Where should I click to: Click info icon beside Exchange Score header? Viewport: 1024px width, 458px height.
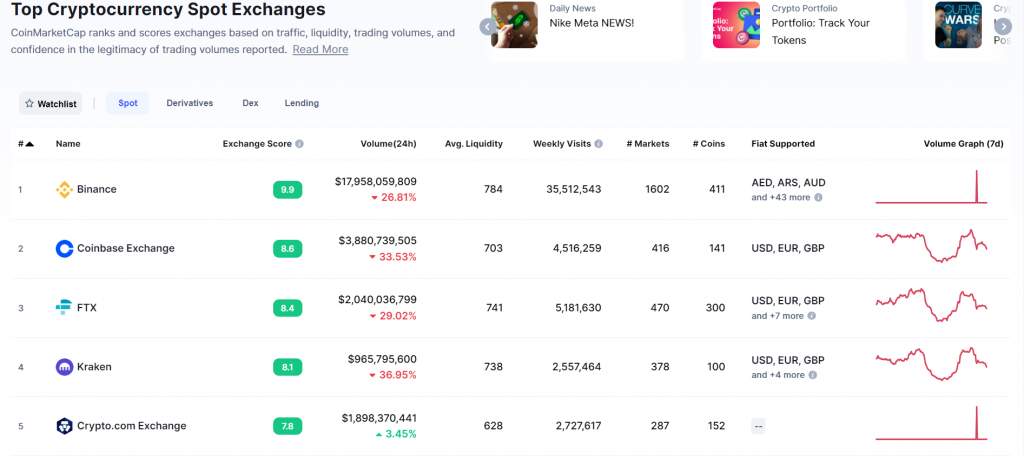300,144
